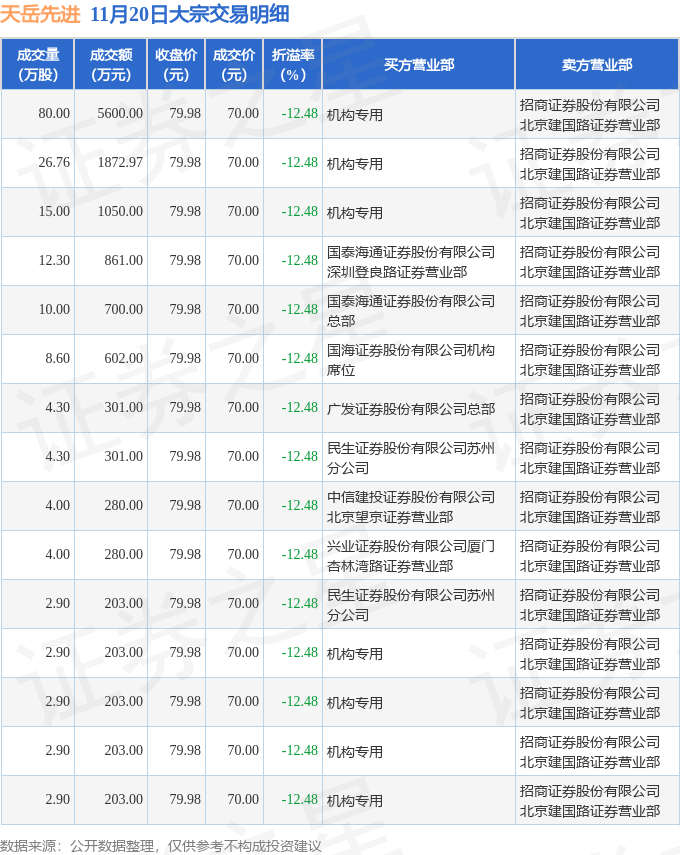Select the 折溢率(%) column header
This screenshot has height=855, width=680.
pos(293,64)
